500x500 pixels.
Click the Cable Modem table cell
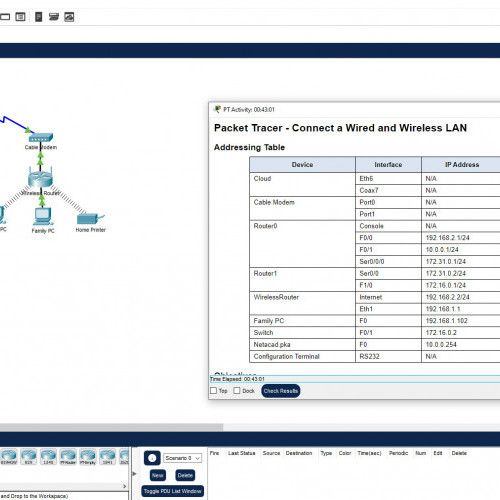(x=302, y=208)
